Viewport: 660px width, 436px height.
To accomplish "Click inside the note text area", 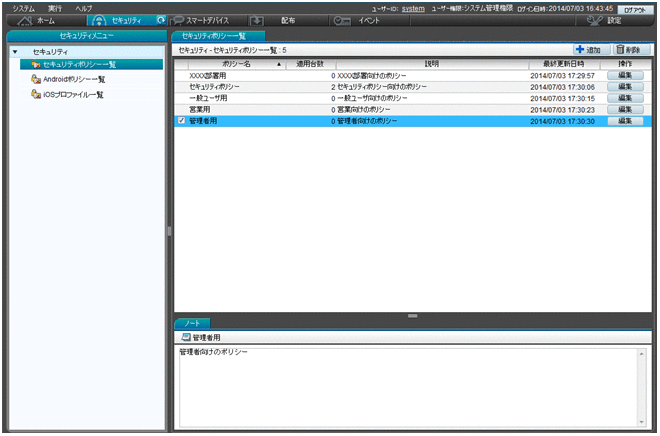I will (x=410, y=385).
